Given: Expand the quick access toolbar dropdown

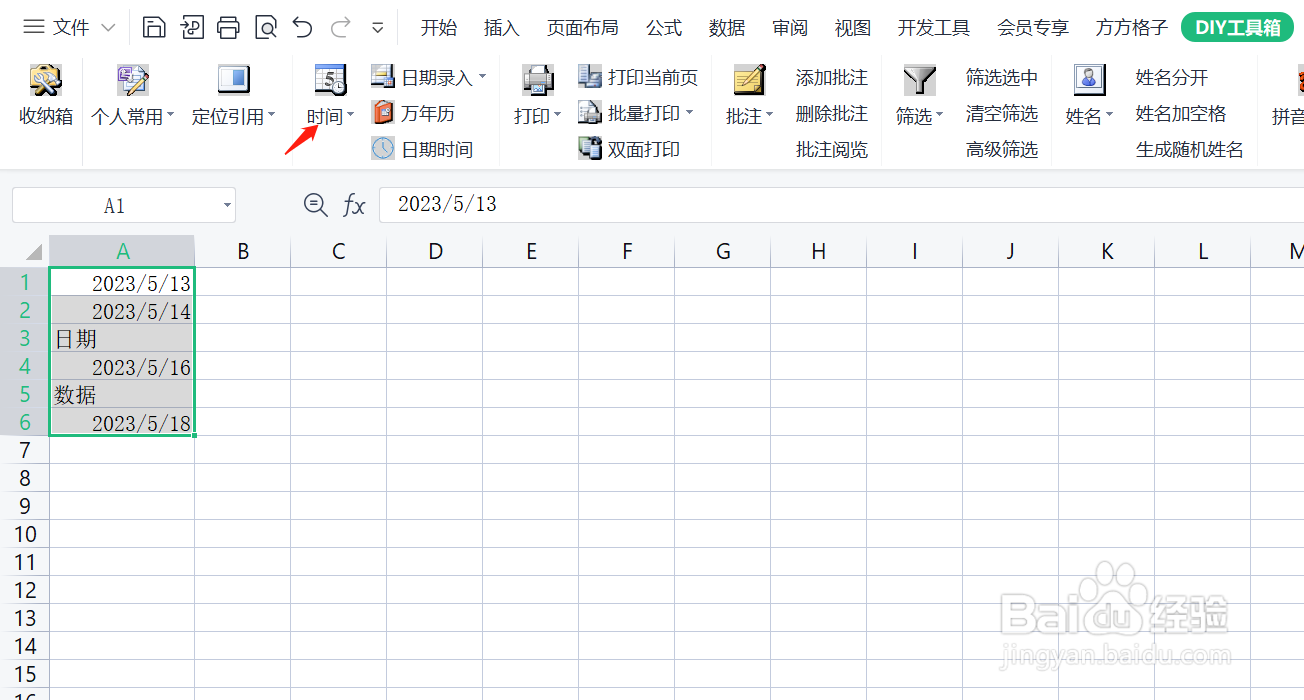Looking at the screenshot, I should [377, 28].
